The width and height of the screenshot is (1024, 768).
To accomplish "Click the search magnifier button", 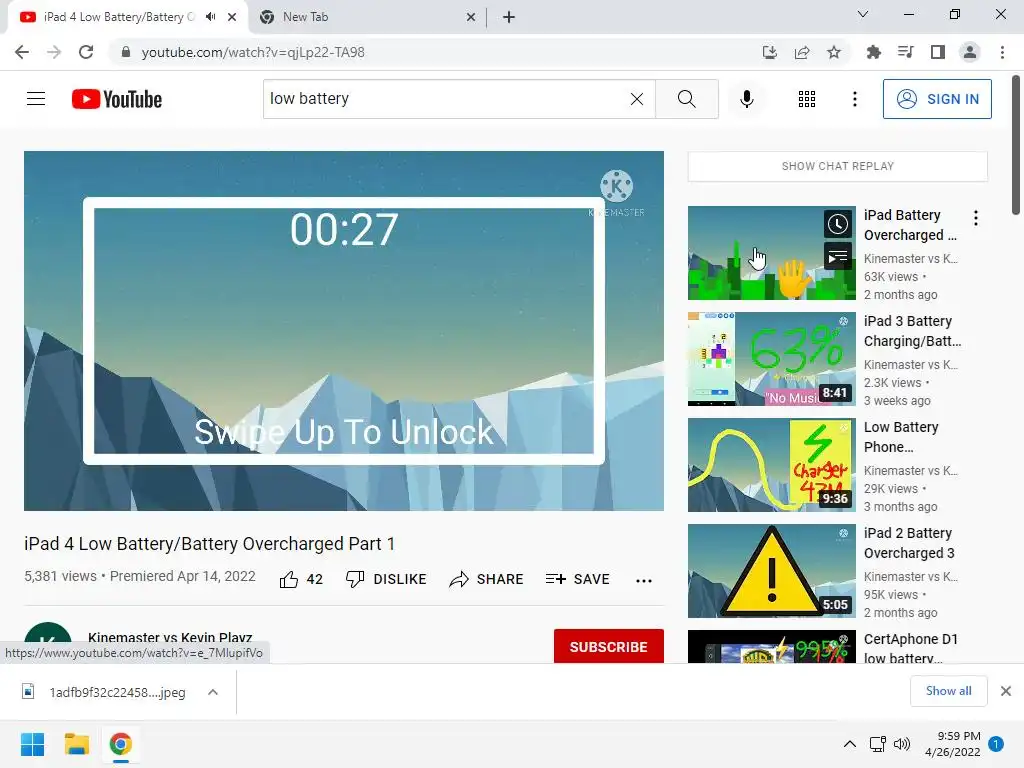I will 686,99.
